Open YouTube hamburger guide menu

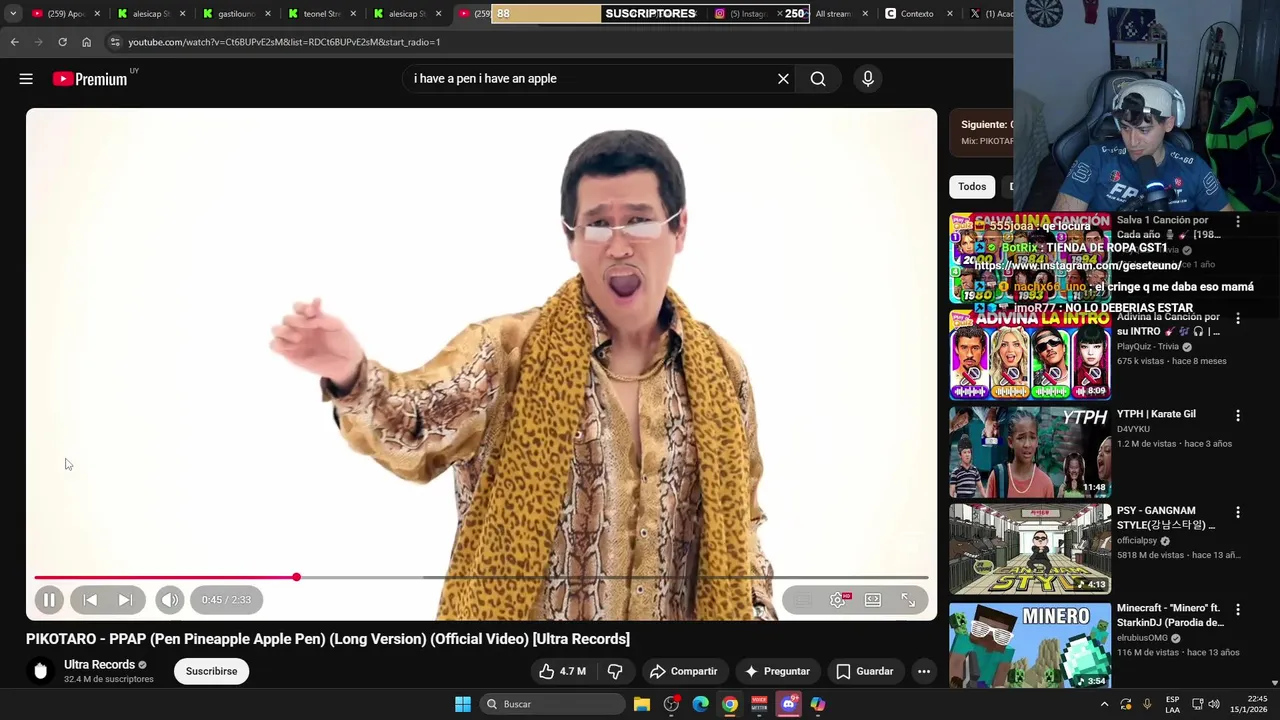[26, 79]
